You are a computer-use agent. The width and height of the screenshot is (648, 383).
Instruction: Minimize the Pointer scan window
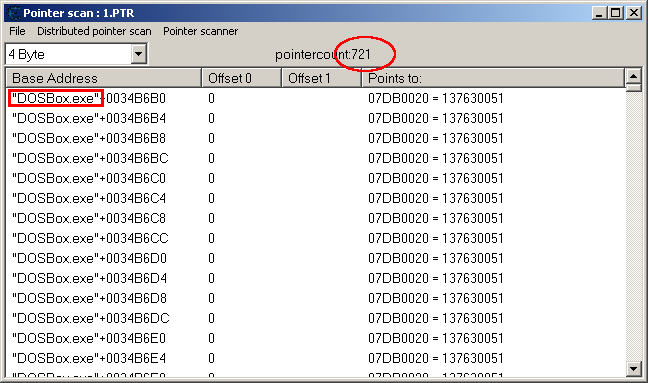click(x=599, y=13)
